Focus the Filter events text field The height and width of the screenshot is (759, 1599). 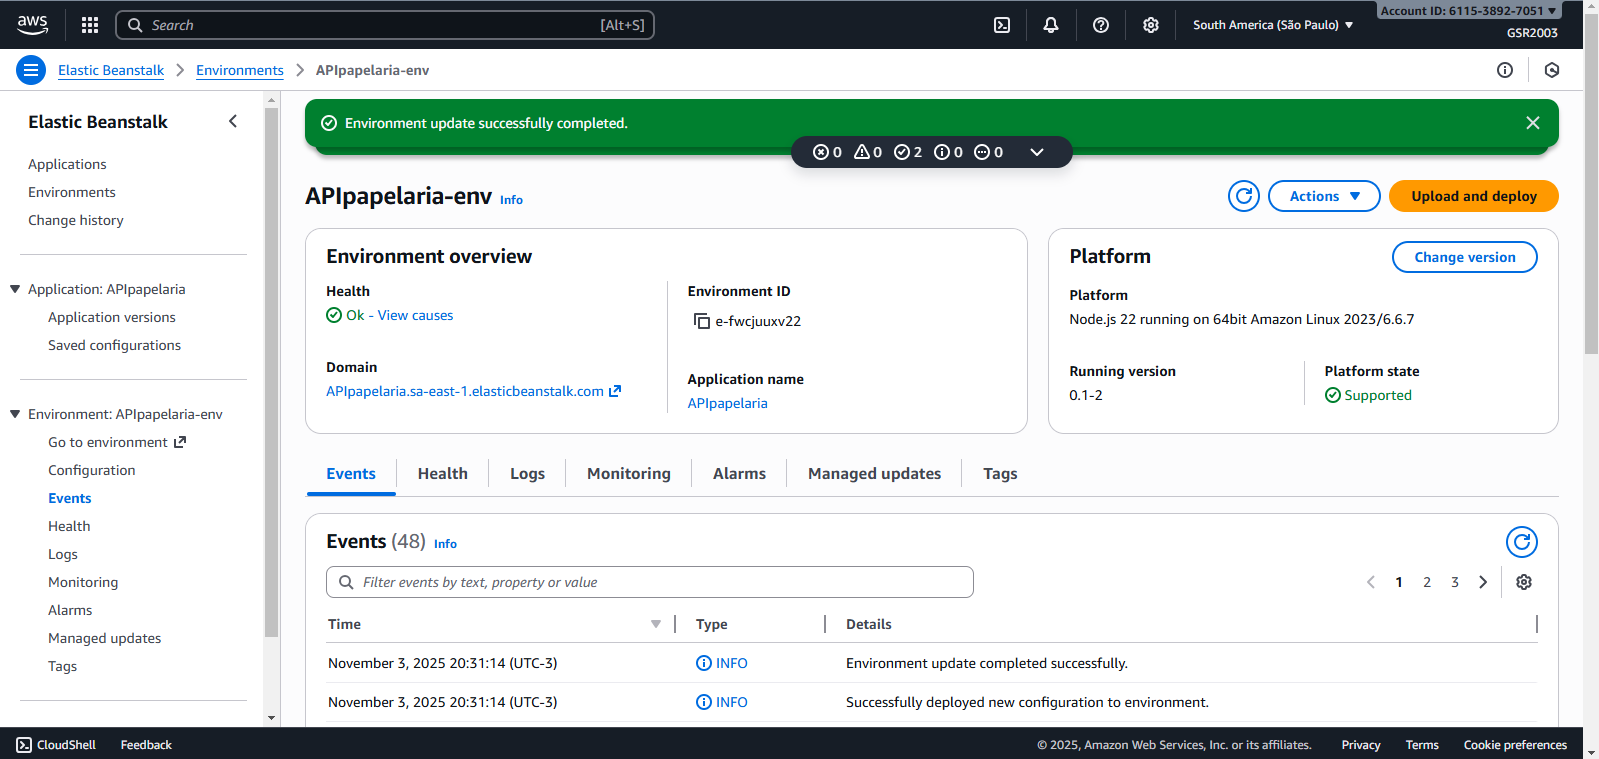point(650,582)
